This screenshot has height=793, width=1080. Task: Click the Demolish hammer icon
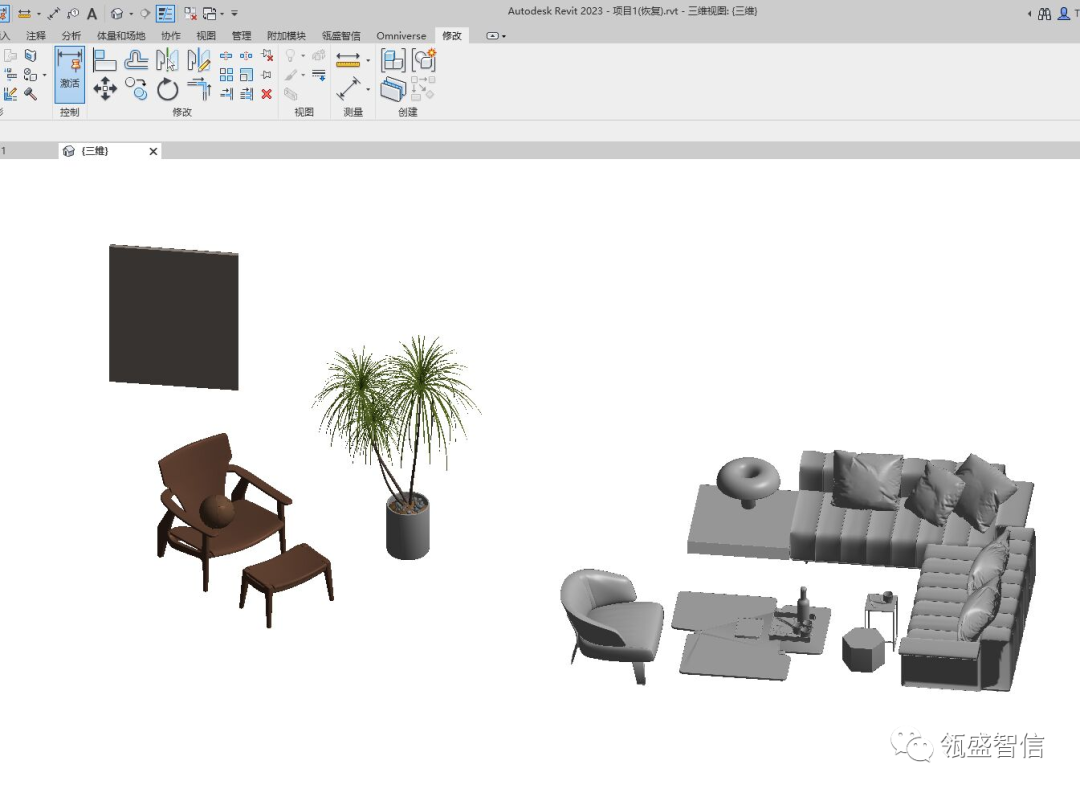point(30,94)
